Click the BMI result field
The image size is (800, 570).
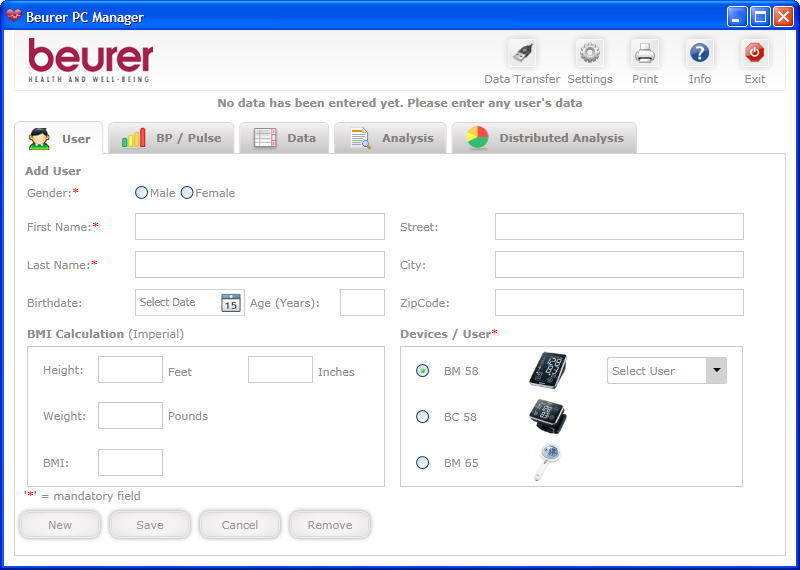click(130, 462)
